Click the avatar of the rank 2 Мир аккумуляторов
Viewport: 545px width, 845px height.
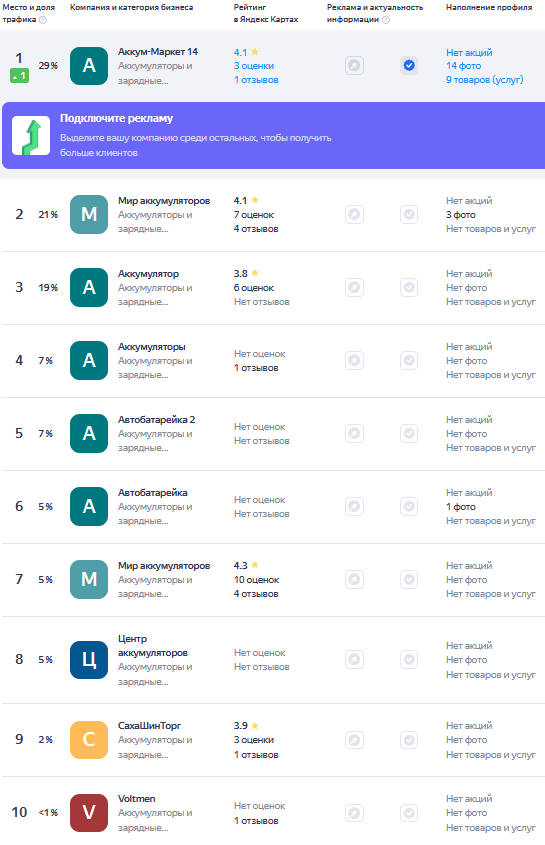(x=89, y=214)
